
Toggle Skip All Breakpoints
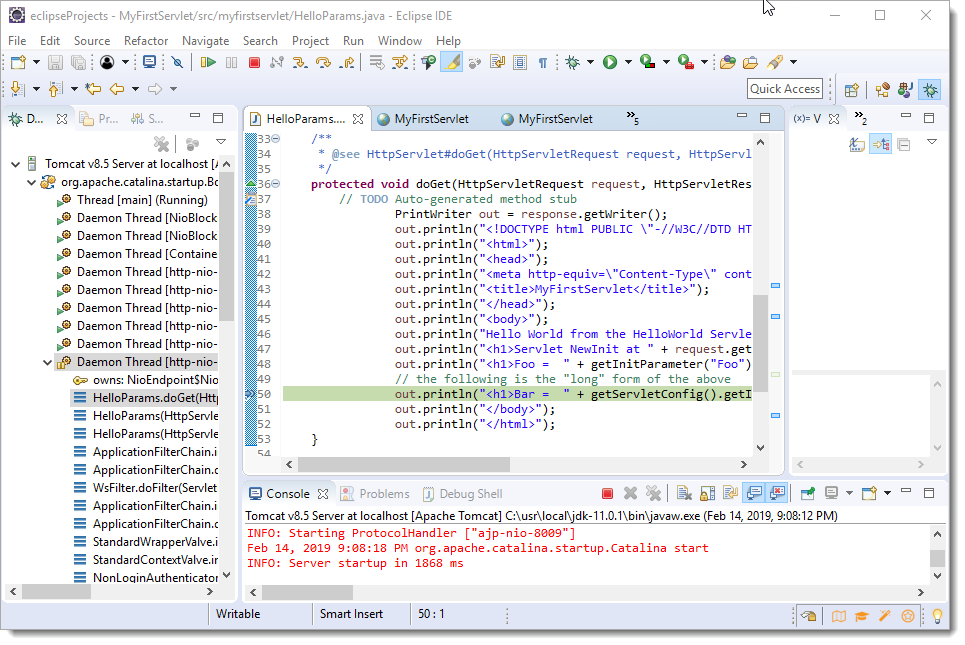click(177, 62)
